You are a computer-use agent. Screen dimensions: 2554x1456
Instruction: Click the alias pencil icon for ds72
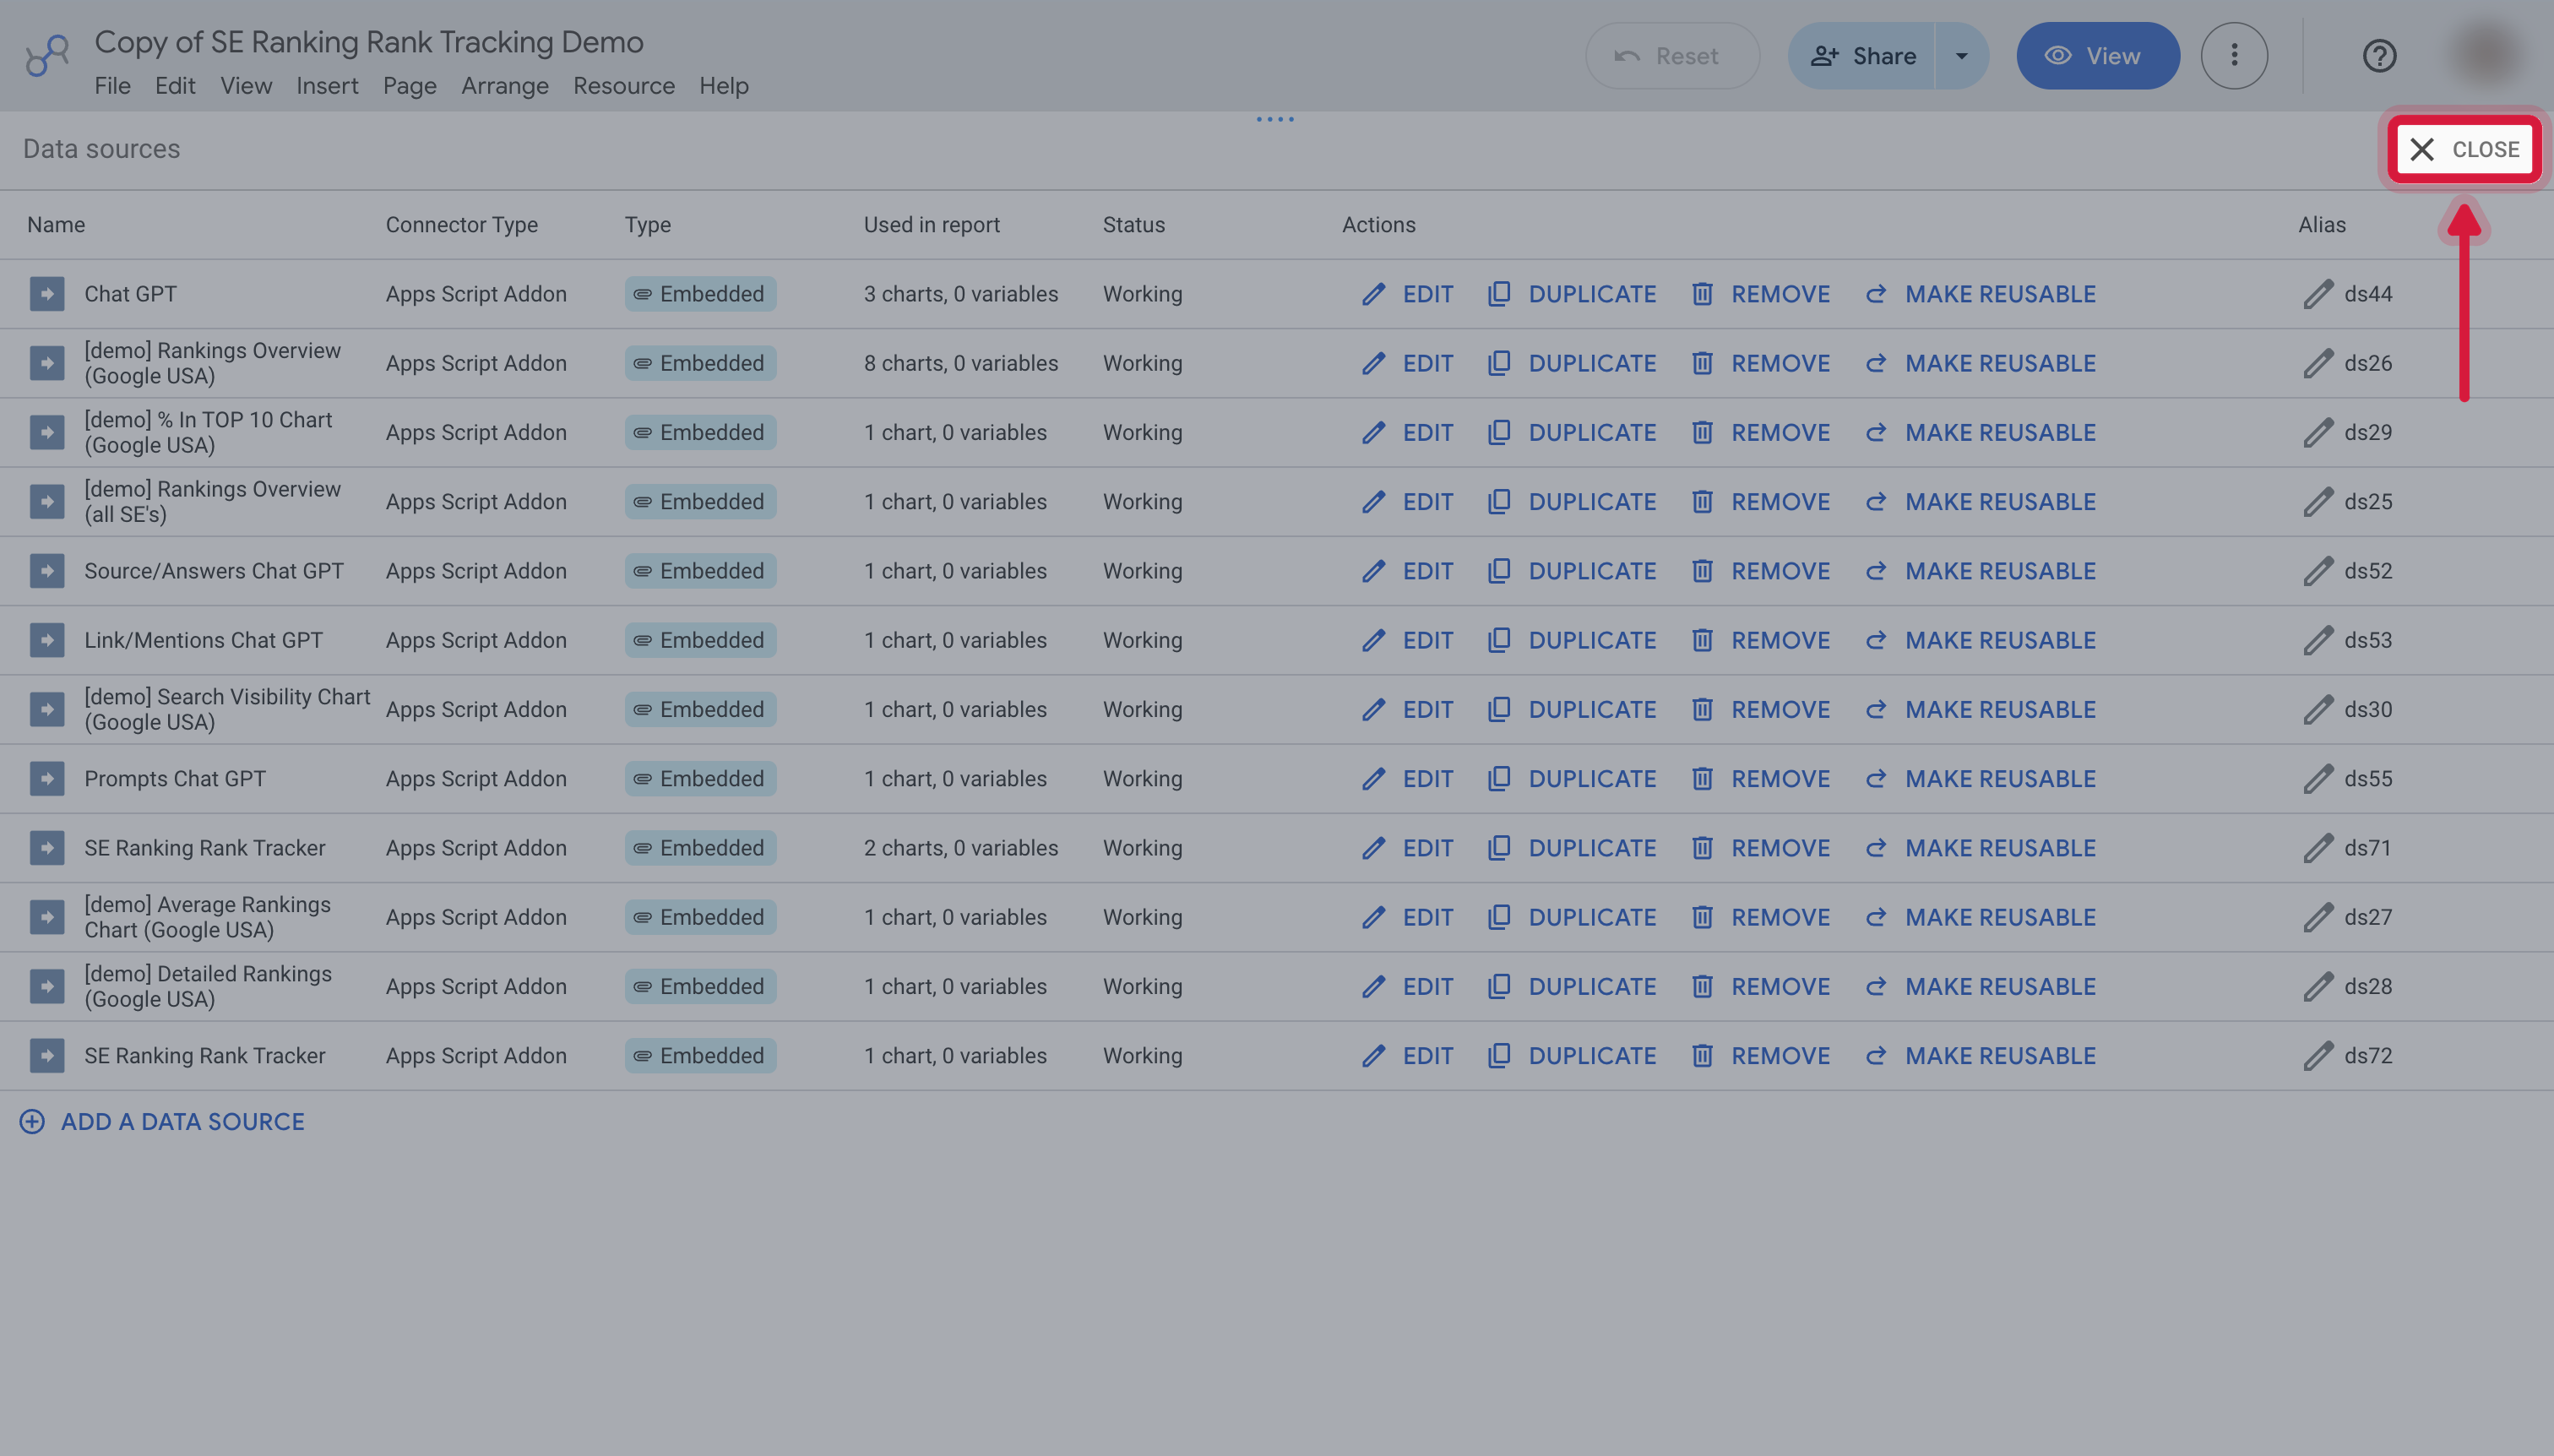[x=2318, y=1056]
